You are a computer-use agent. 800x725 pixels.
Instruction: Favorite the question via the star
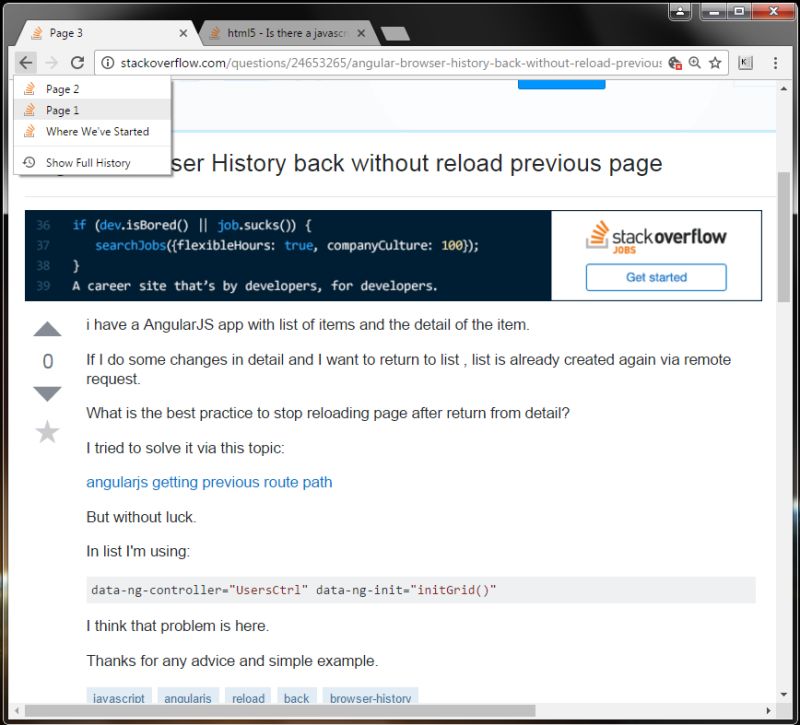(x=47, y=431)
